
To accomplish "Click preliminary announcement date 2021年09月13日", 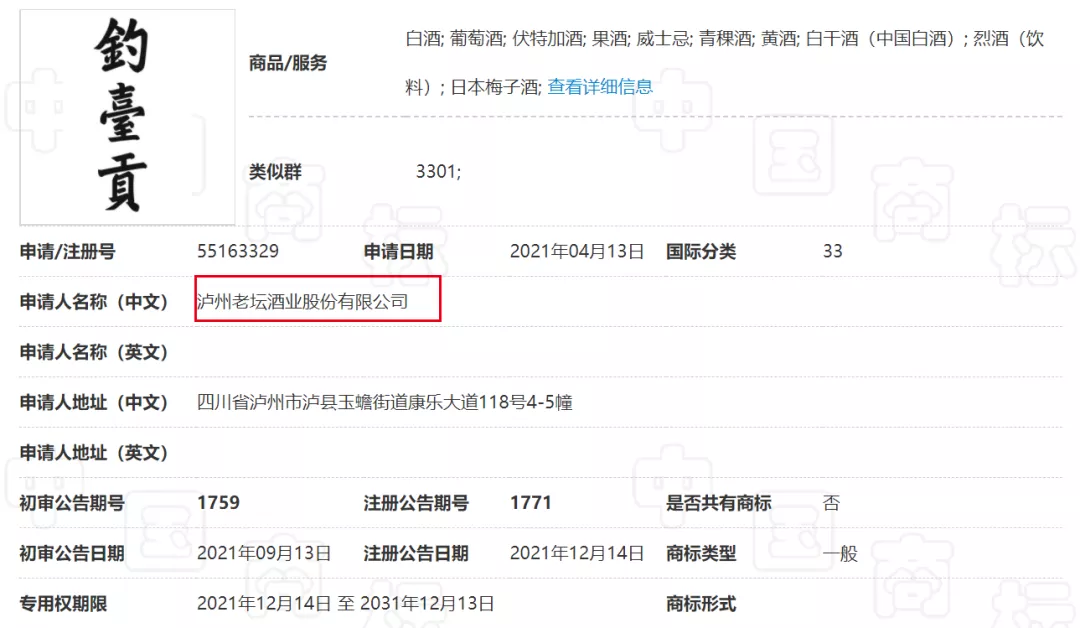I will (x=264, y=553).
